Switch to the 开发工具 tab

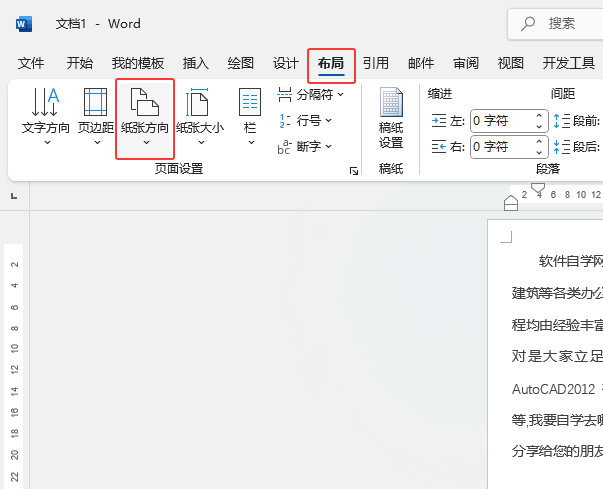pyautogui.click(x=569, y=63)
